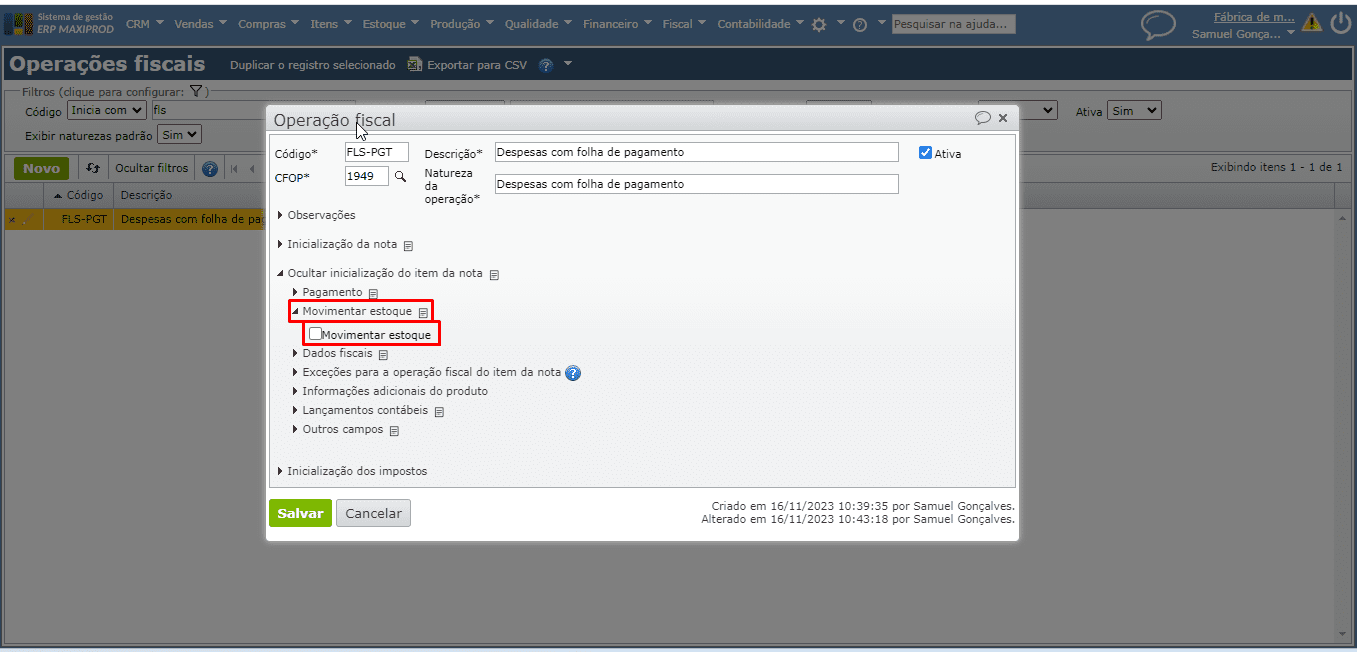Click the Natureza da operação input field

pos(697,184)
